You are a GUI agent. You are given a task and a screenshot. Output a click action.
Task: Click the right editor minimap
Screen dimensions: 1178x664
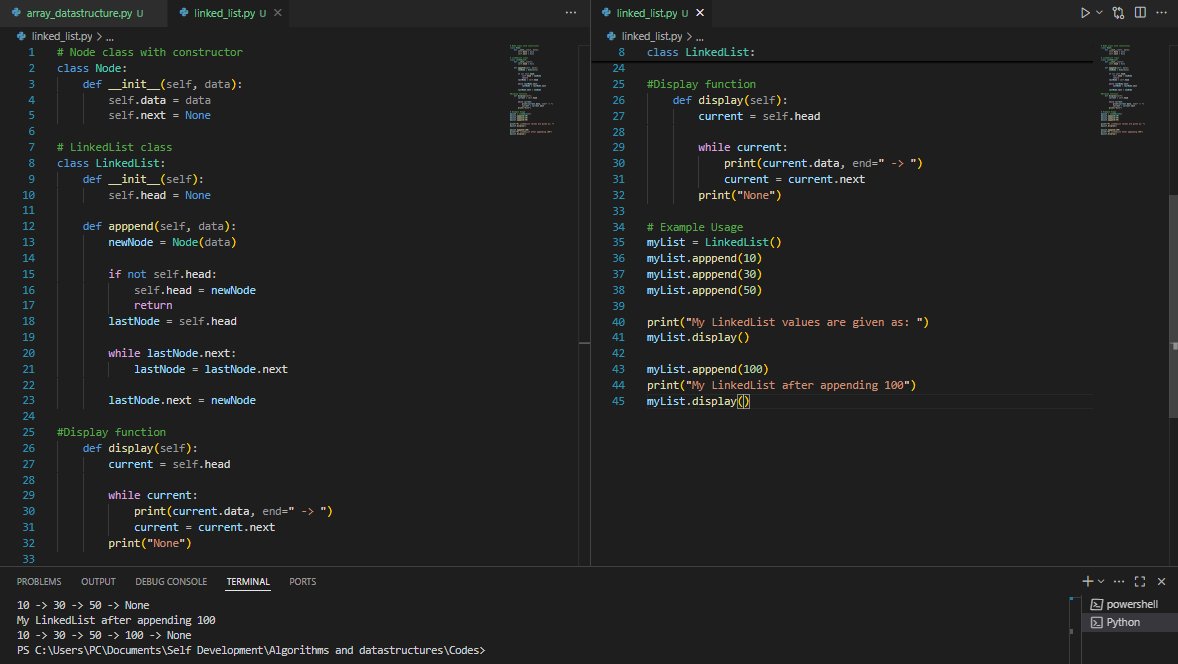pyautogui.click(x=1124, y=90)
